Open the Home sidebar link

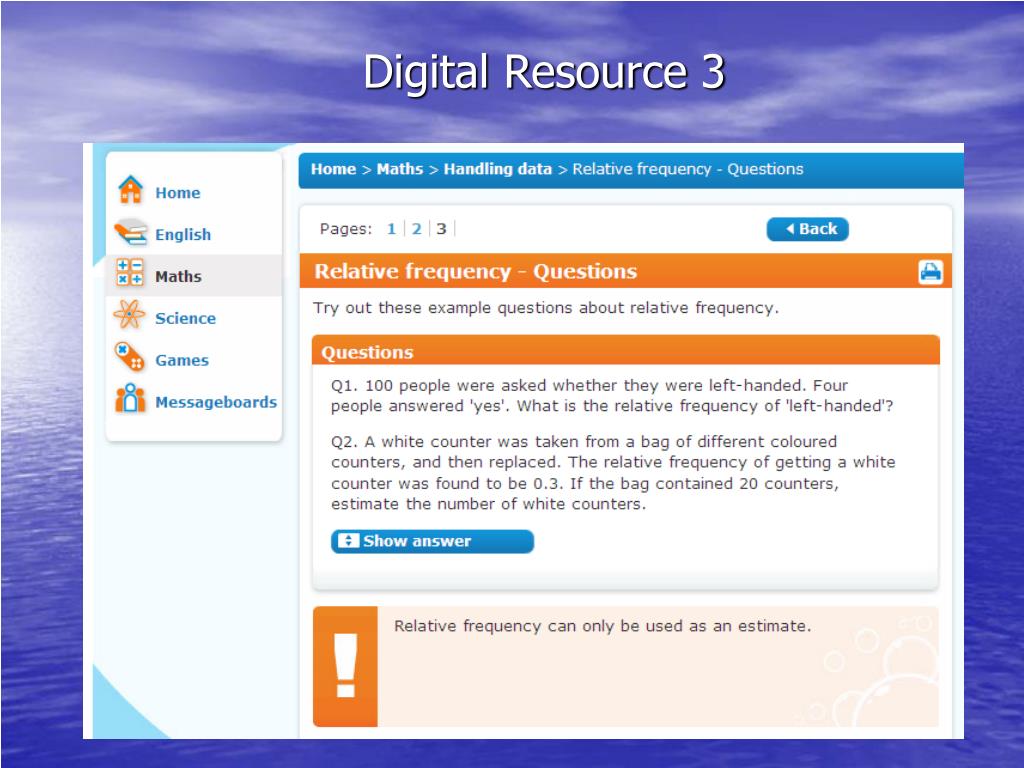(x=178, y=193)
